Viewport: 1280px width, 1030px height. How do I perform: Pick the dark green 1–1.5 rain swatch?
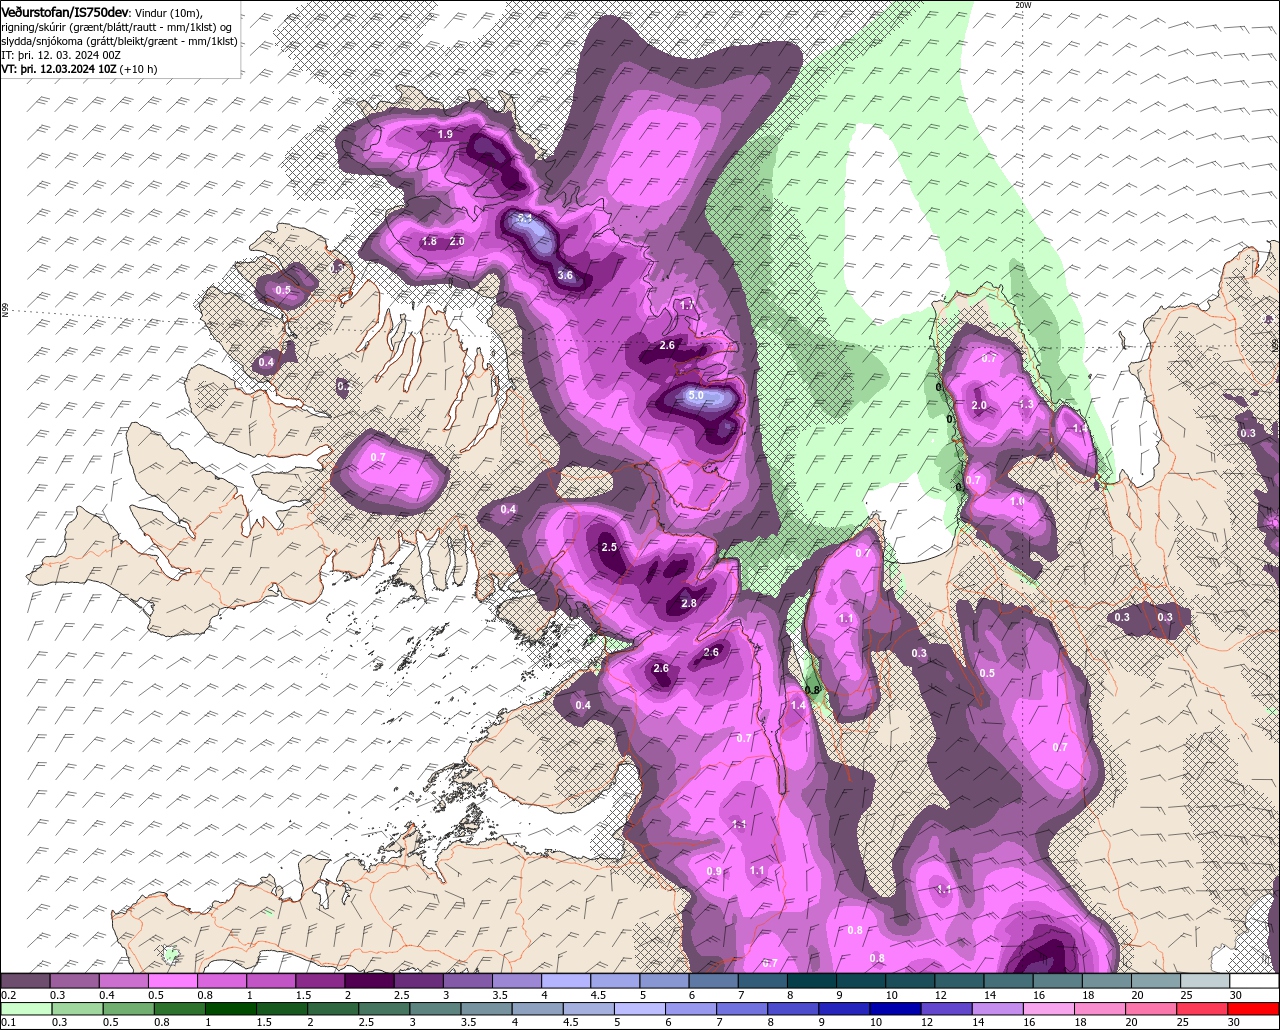click(231, 1007)
